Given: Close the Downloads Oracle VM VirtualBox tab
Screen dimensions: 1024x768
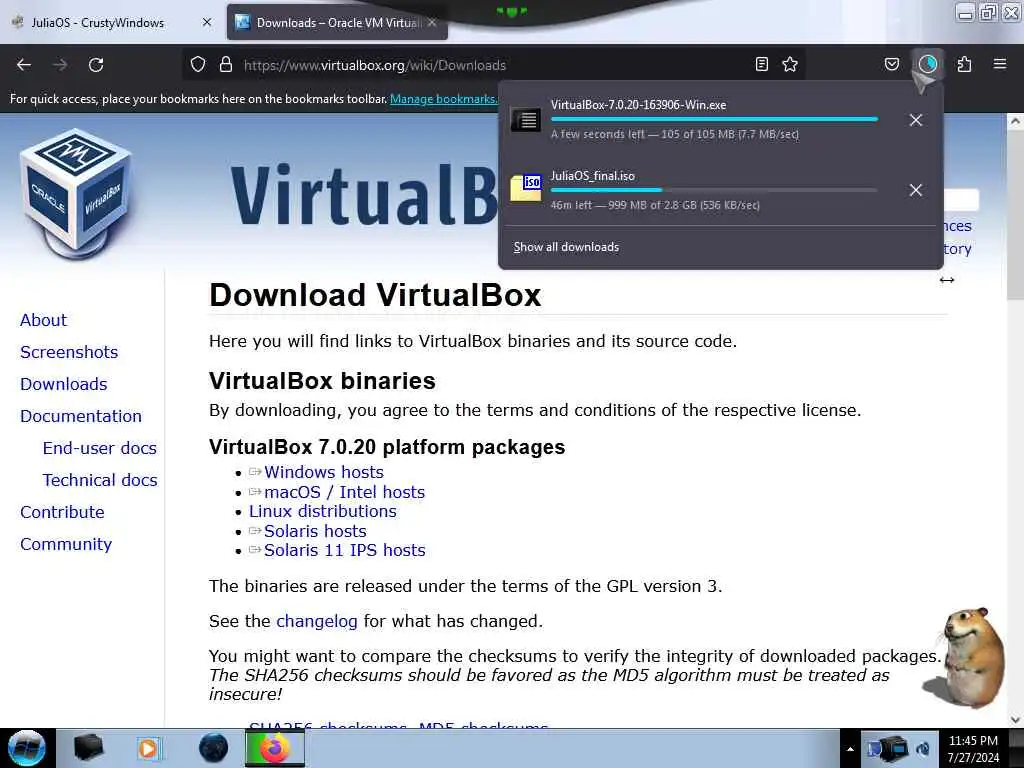Looking at the screenshot, I should coord(432,22).
